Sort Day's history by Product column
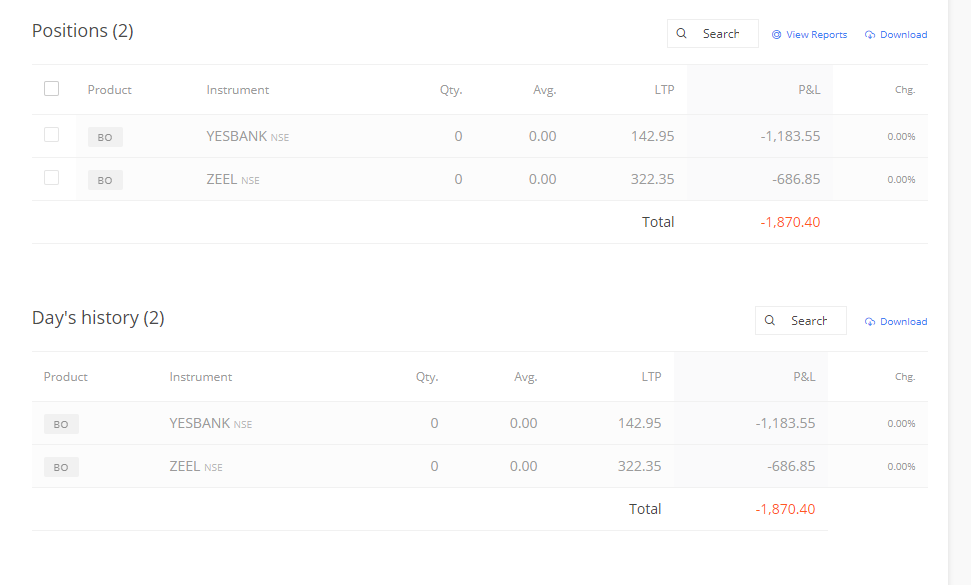 [x=66, y=376]
